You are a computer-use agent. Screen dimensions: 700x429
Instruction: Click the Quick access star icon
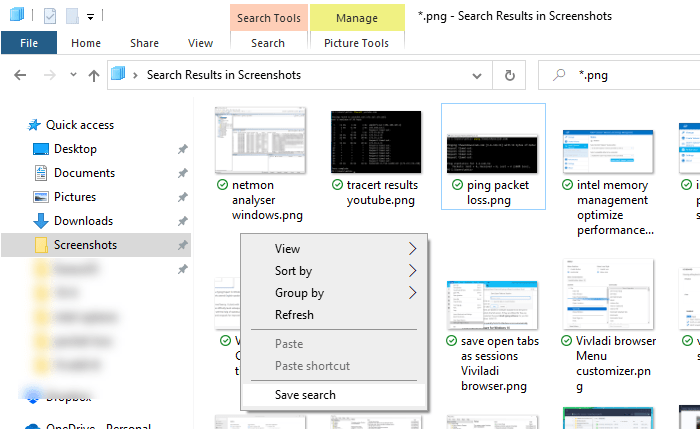(x=34, y=125)
